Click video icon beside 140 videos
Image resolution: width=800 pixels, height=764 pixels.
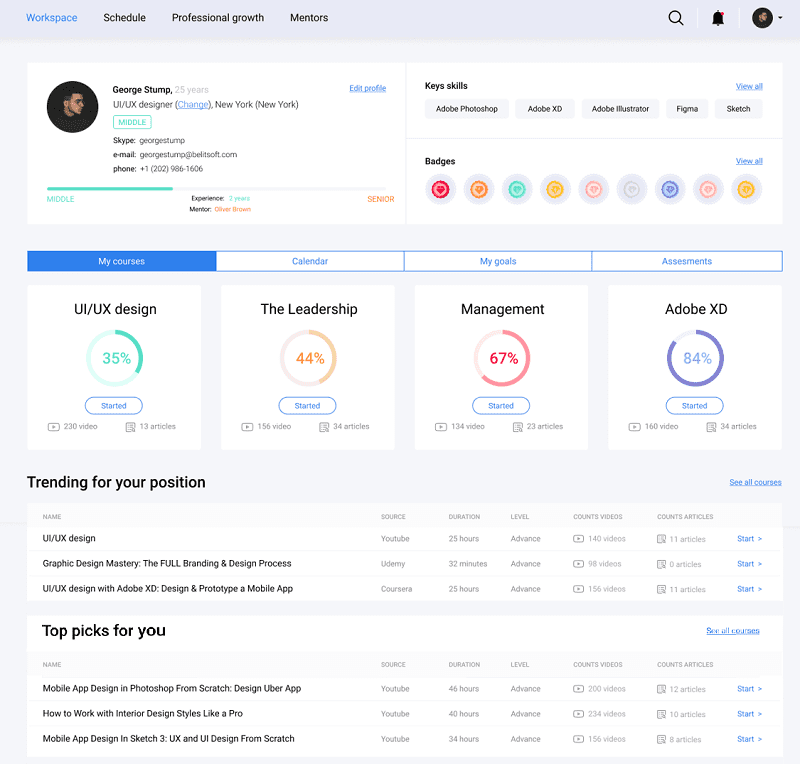pos(578,538)
